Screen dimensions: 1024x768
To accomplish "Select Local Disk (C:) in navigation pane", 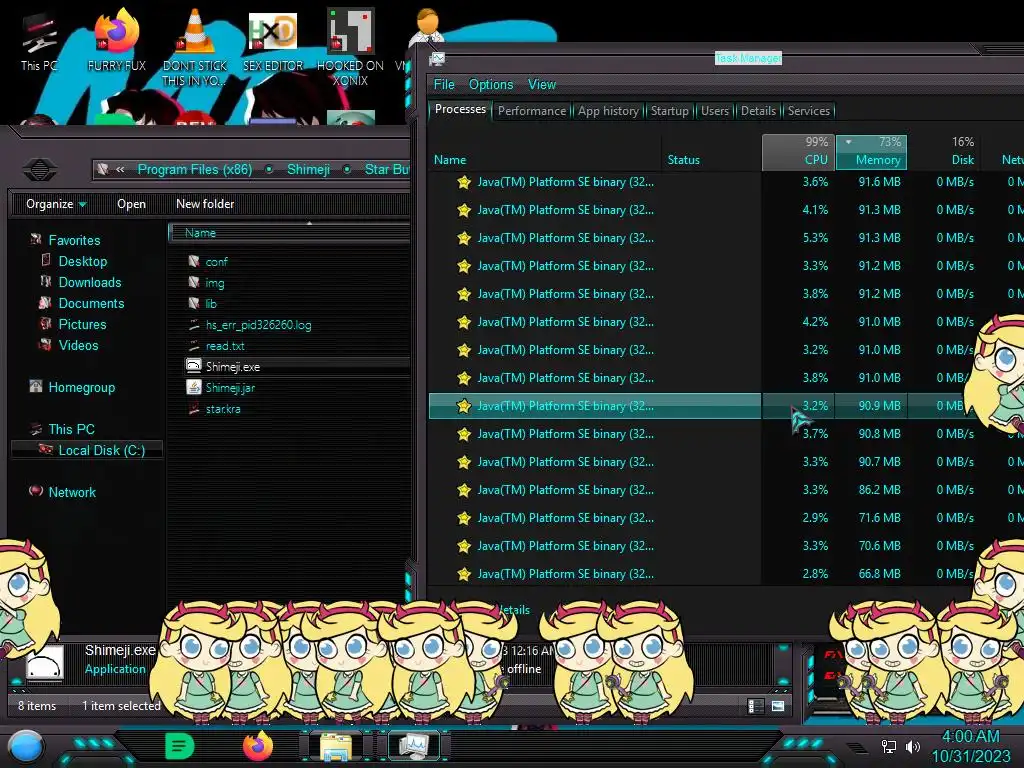I will (88, 450).
